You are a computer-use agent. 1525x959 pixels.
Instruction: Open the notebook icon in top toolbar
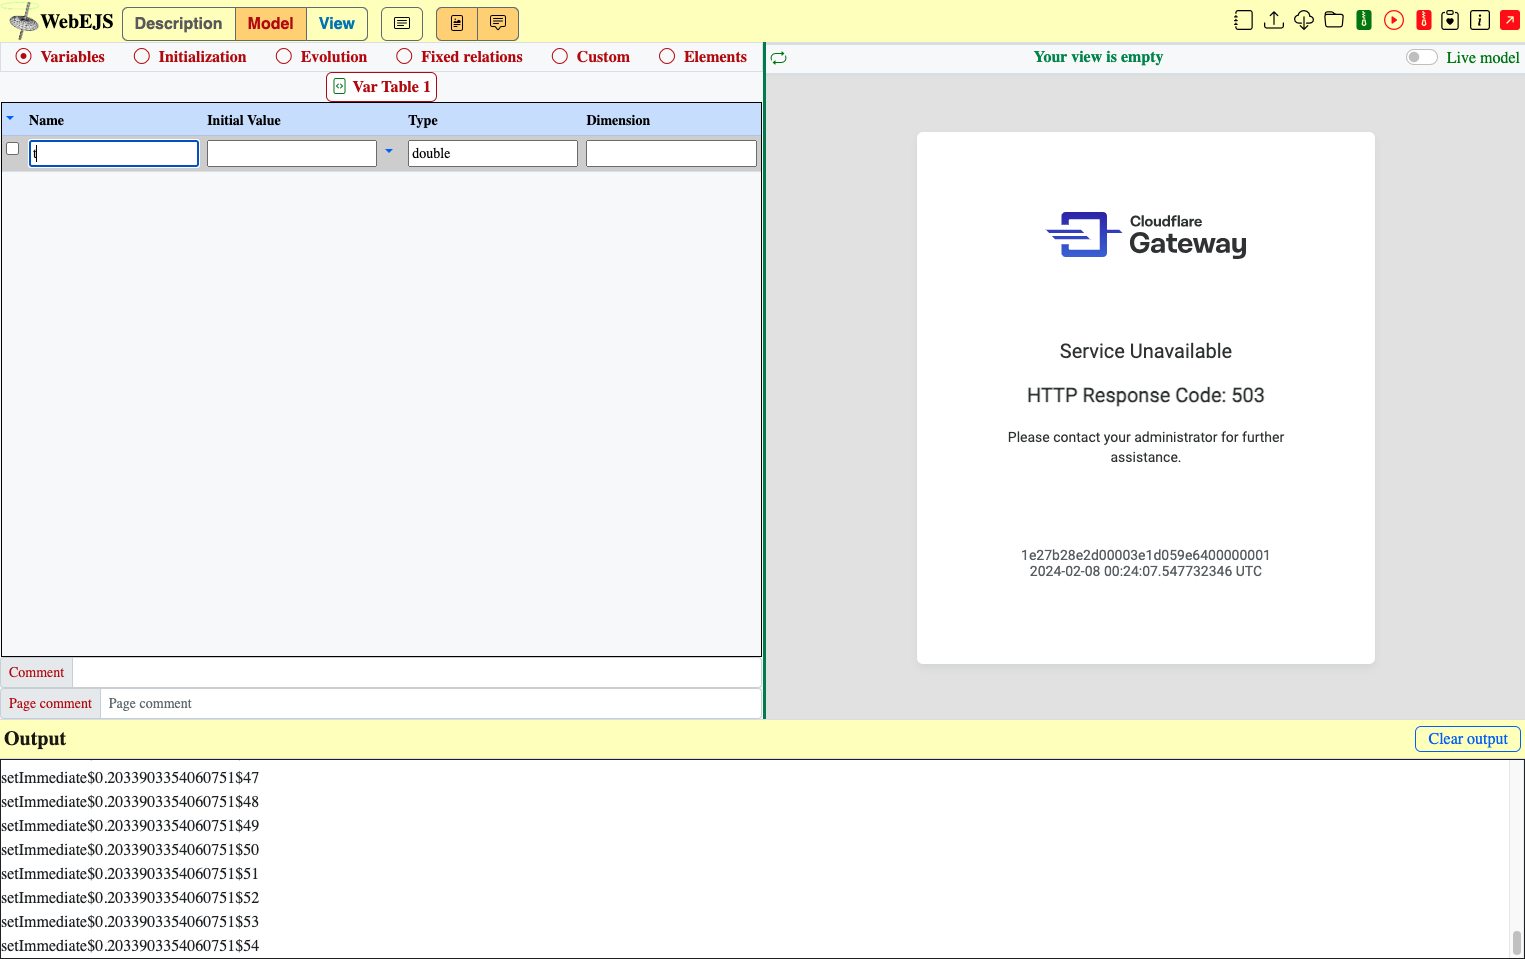point(1243,20)
